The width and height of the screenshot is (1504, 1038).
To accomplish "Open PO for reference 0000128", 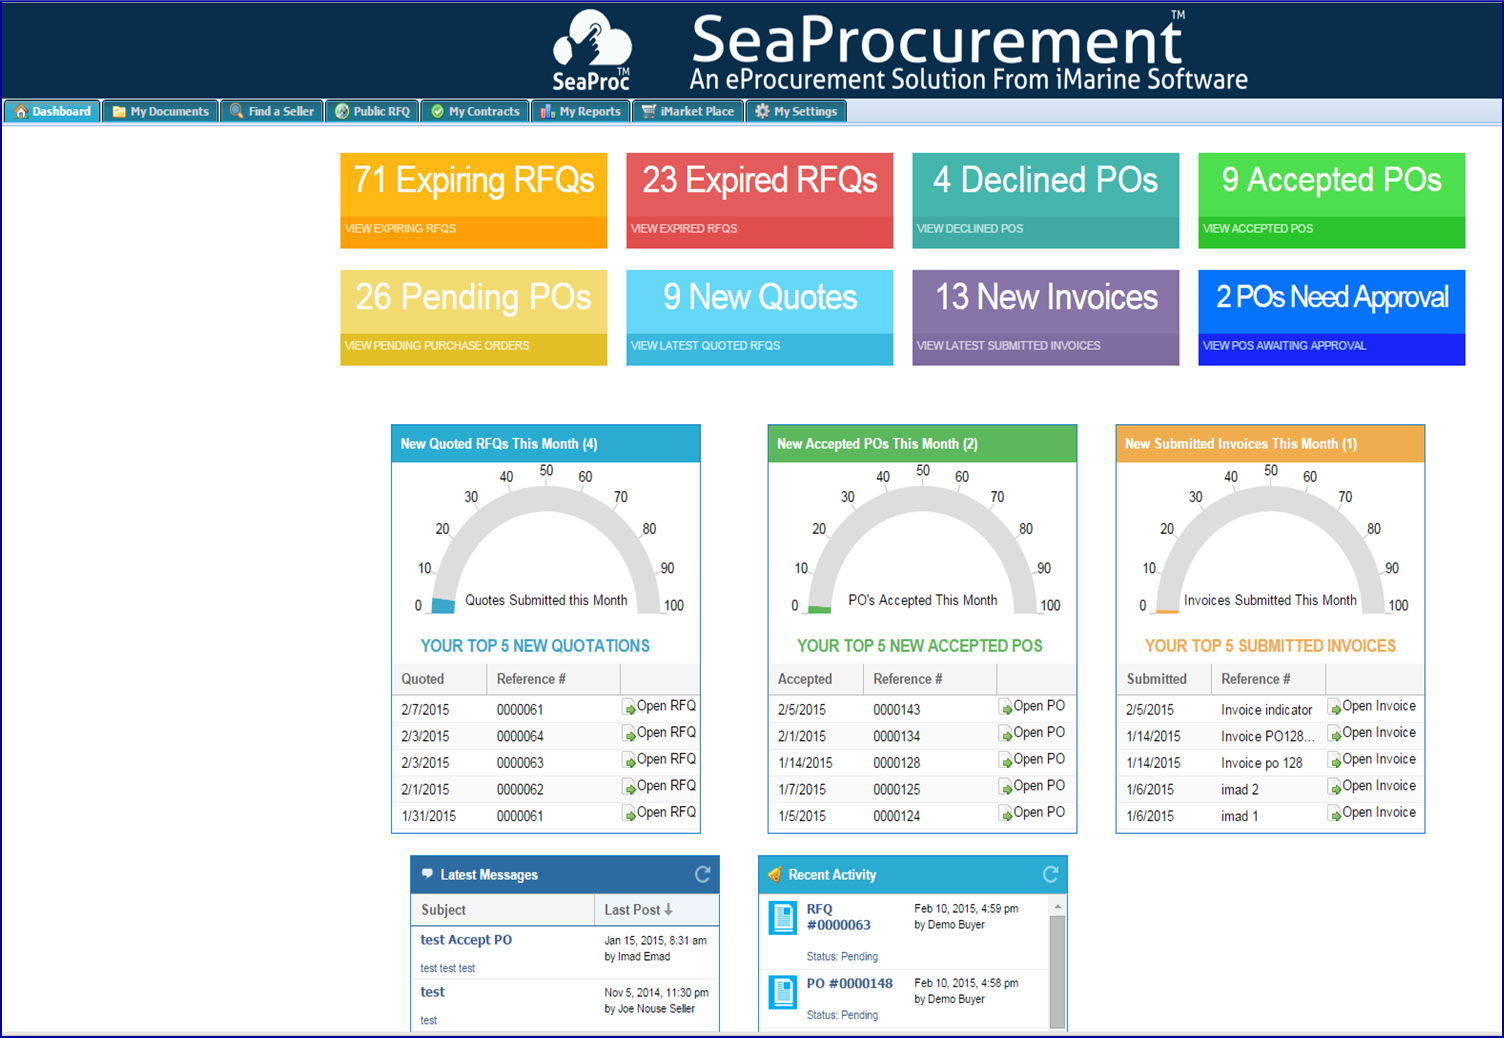I will [x=1033, y=759].
